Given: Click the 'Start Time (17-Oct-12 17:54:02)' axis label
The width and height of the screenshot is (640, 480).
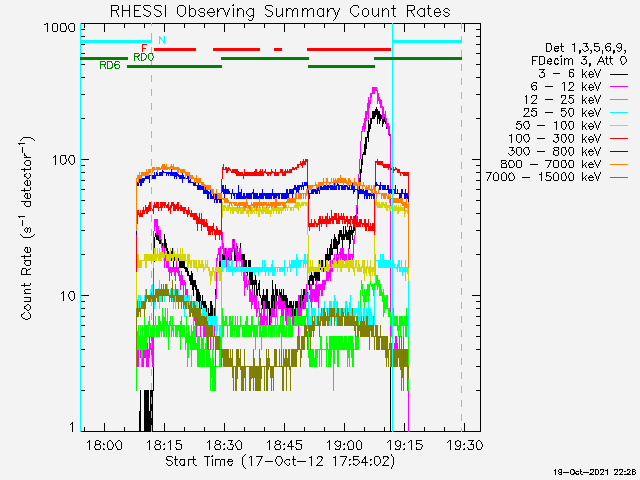Looking at the screenshot, I should tap(280, 461).
